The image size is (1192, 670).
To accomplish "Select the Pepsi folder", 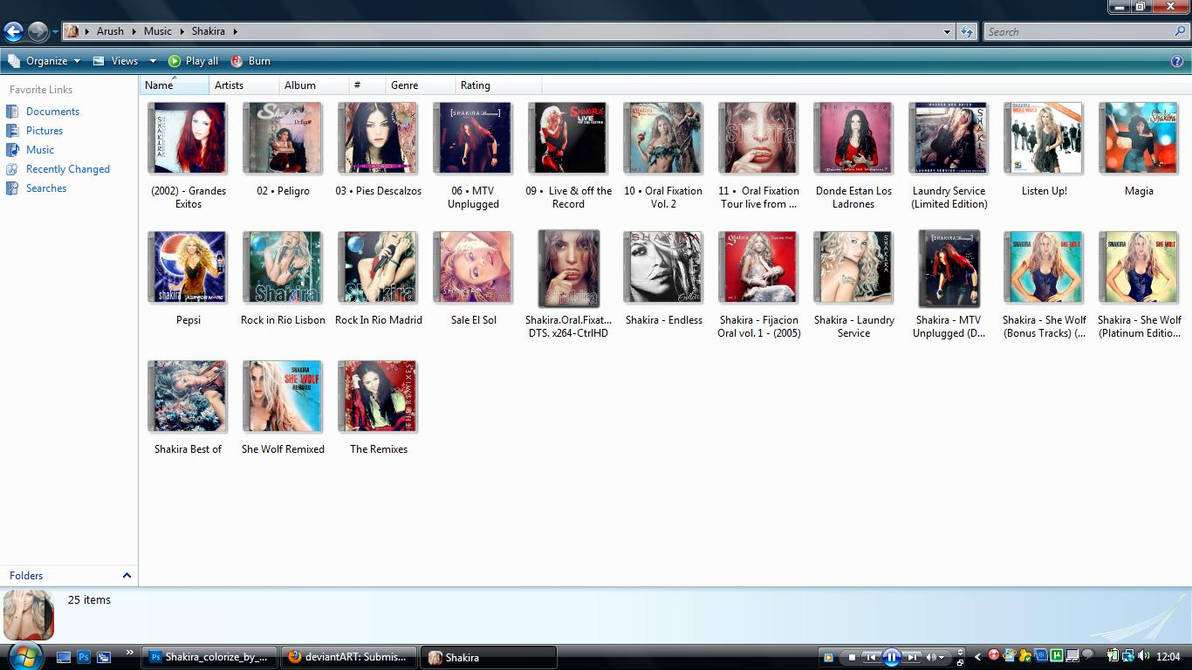I will click(x=188, y=279).
